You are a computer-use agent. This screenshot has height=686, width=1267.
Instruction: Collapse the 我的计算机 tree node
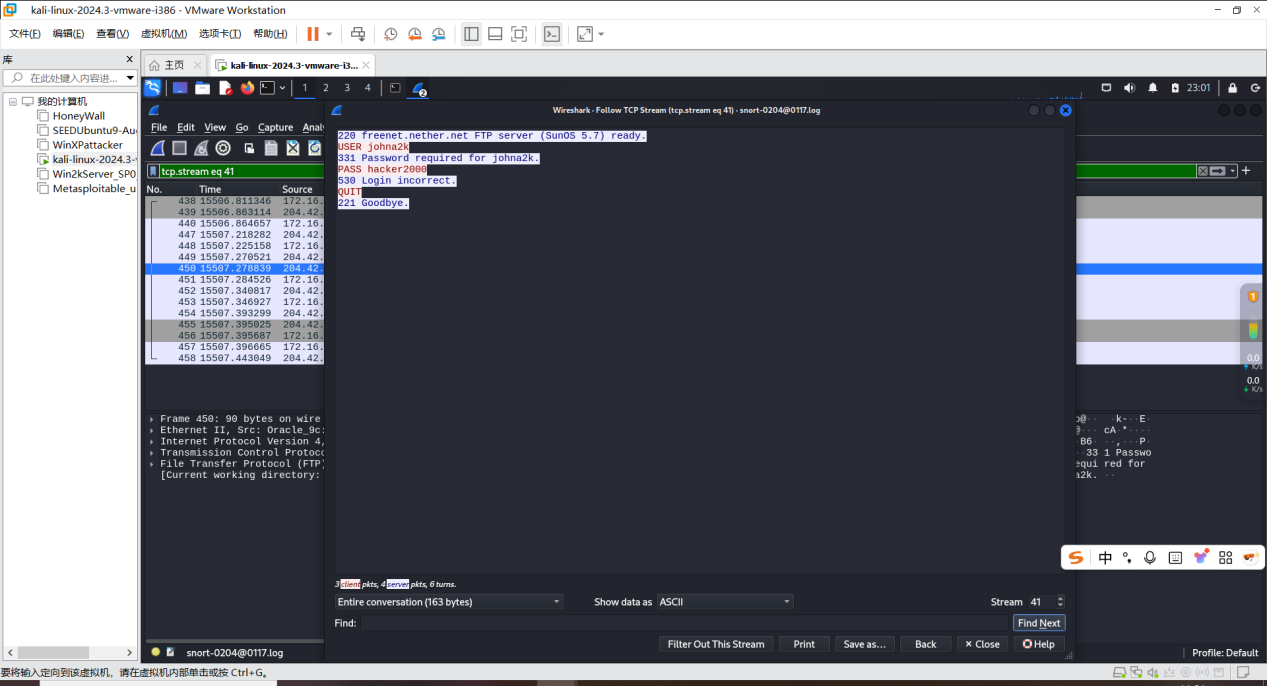tap(13, 101)
